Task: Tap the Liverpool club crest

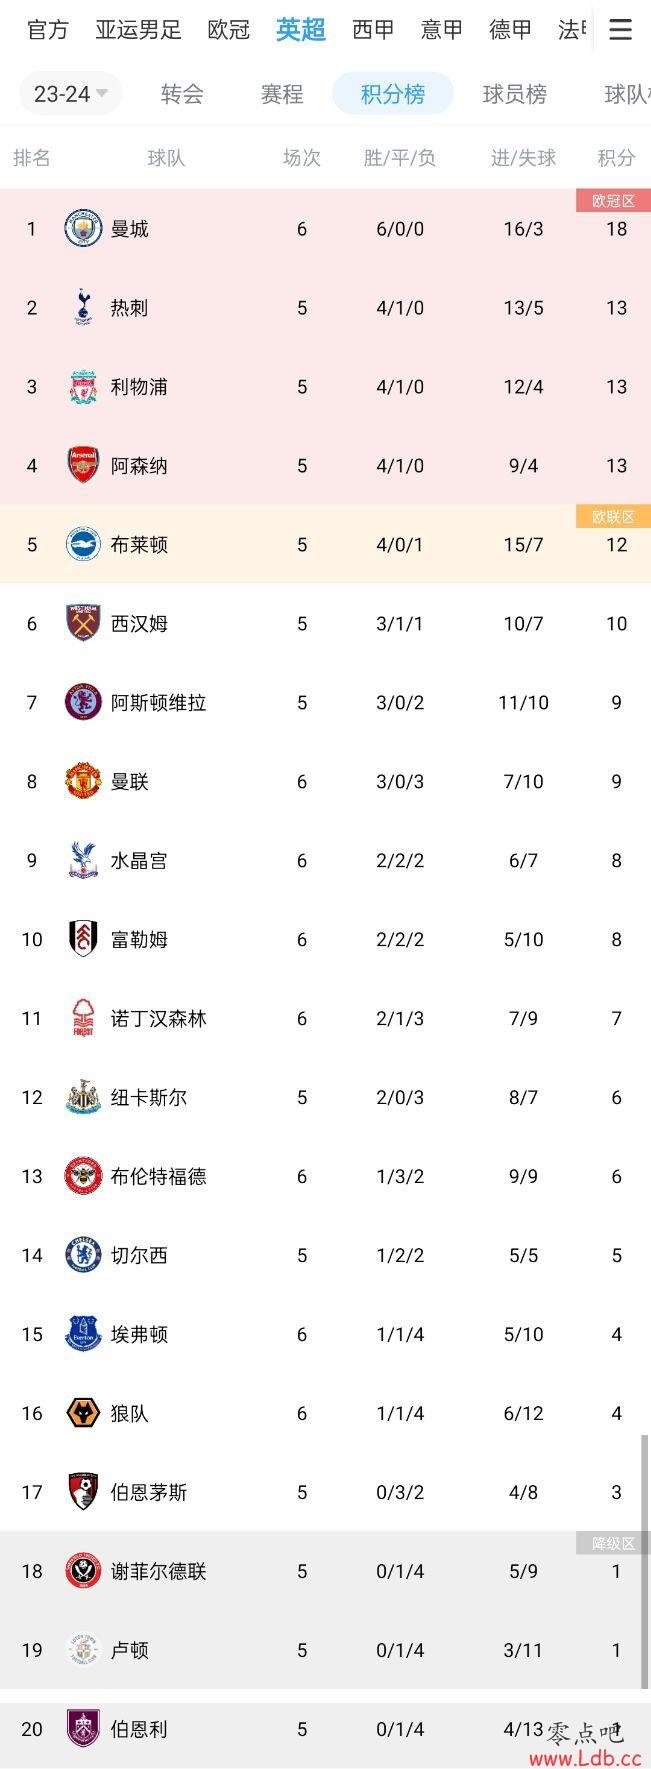Action: point(83,387)
